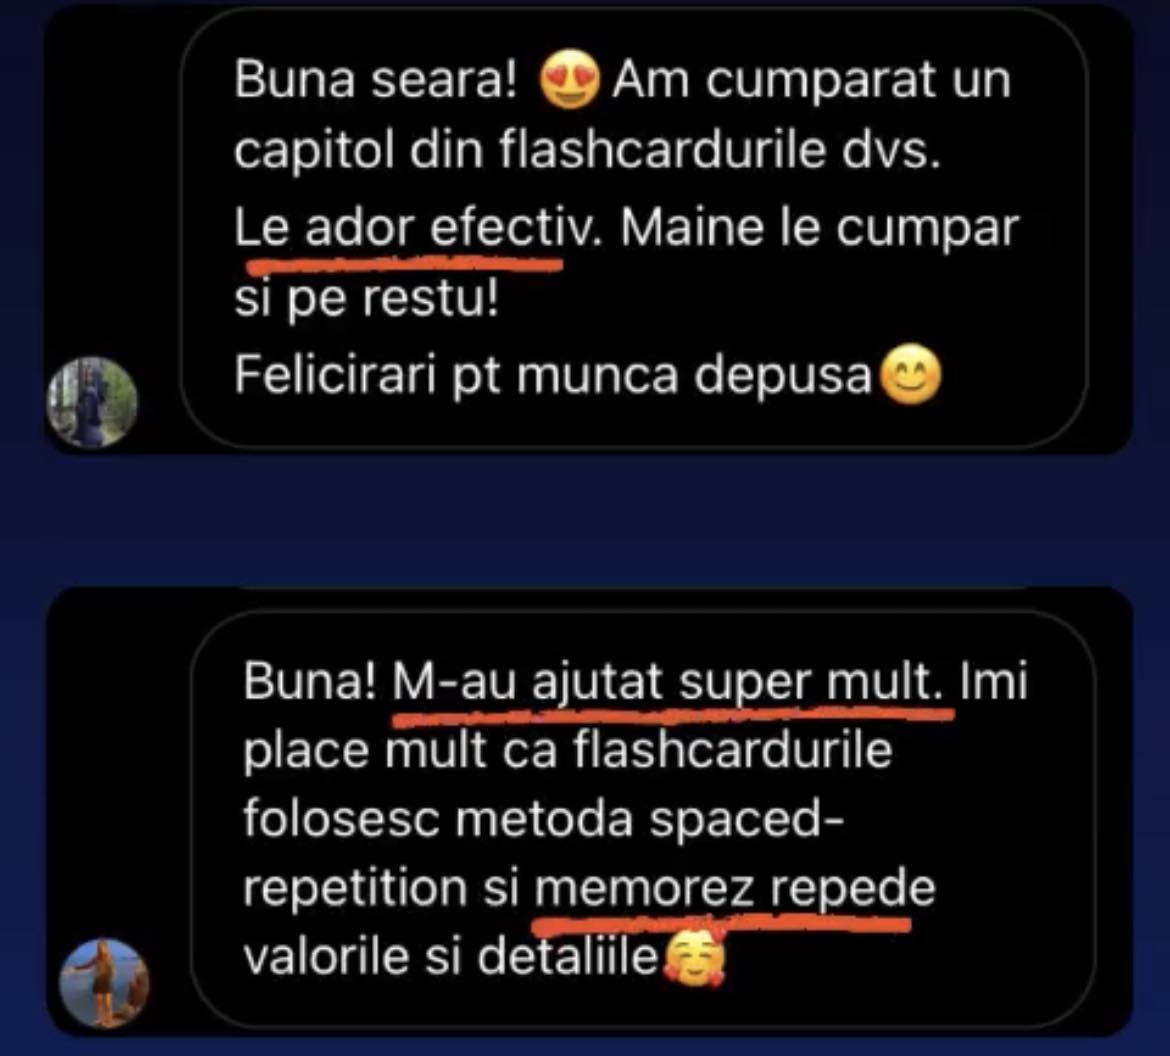Click 'Felicirari pt munca depusa' line

553,375
